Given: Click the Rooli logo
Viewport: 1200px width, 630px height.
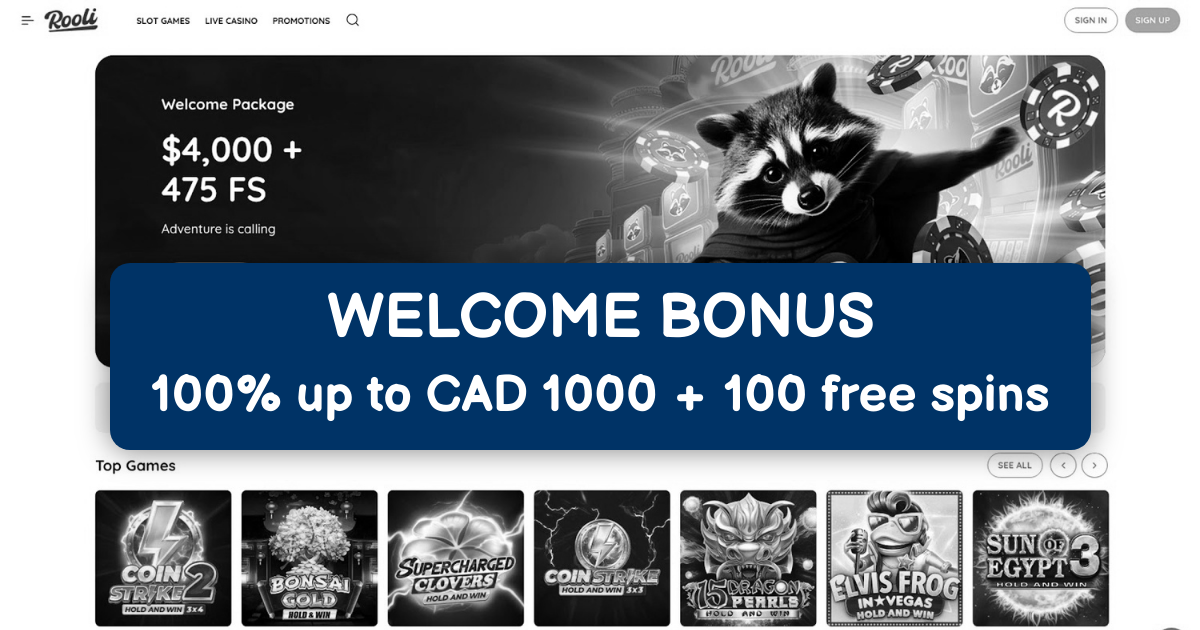Looking at the screenshot, I should (71, 20).
